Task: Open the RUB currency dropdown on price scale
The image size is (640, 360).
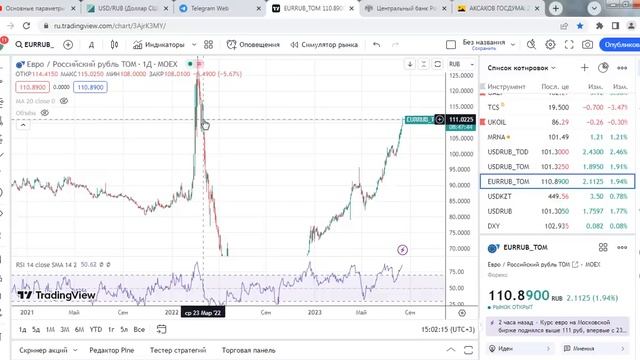Action: (461, 64)
